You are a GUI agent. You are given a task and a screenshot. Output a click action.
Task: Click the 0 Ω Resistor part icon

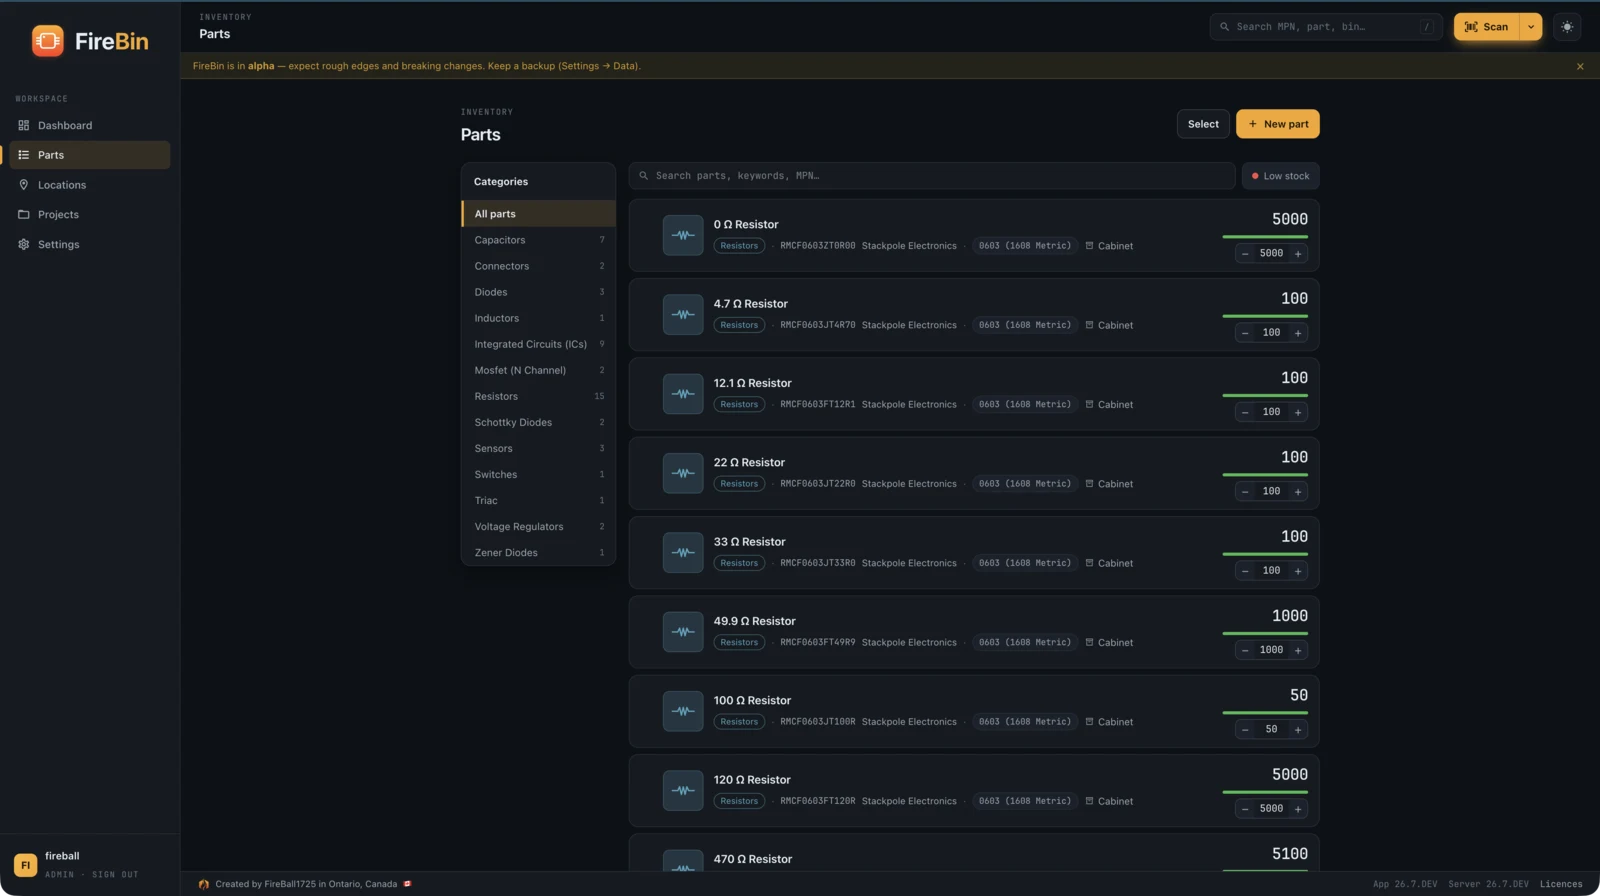click(683, 235)
